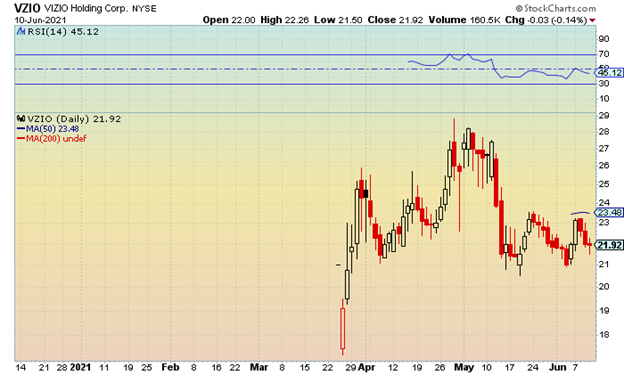Click the May label on date axis
624x375 pixels.
click(464, 367)
